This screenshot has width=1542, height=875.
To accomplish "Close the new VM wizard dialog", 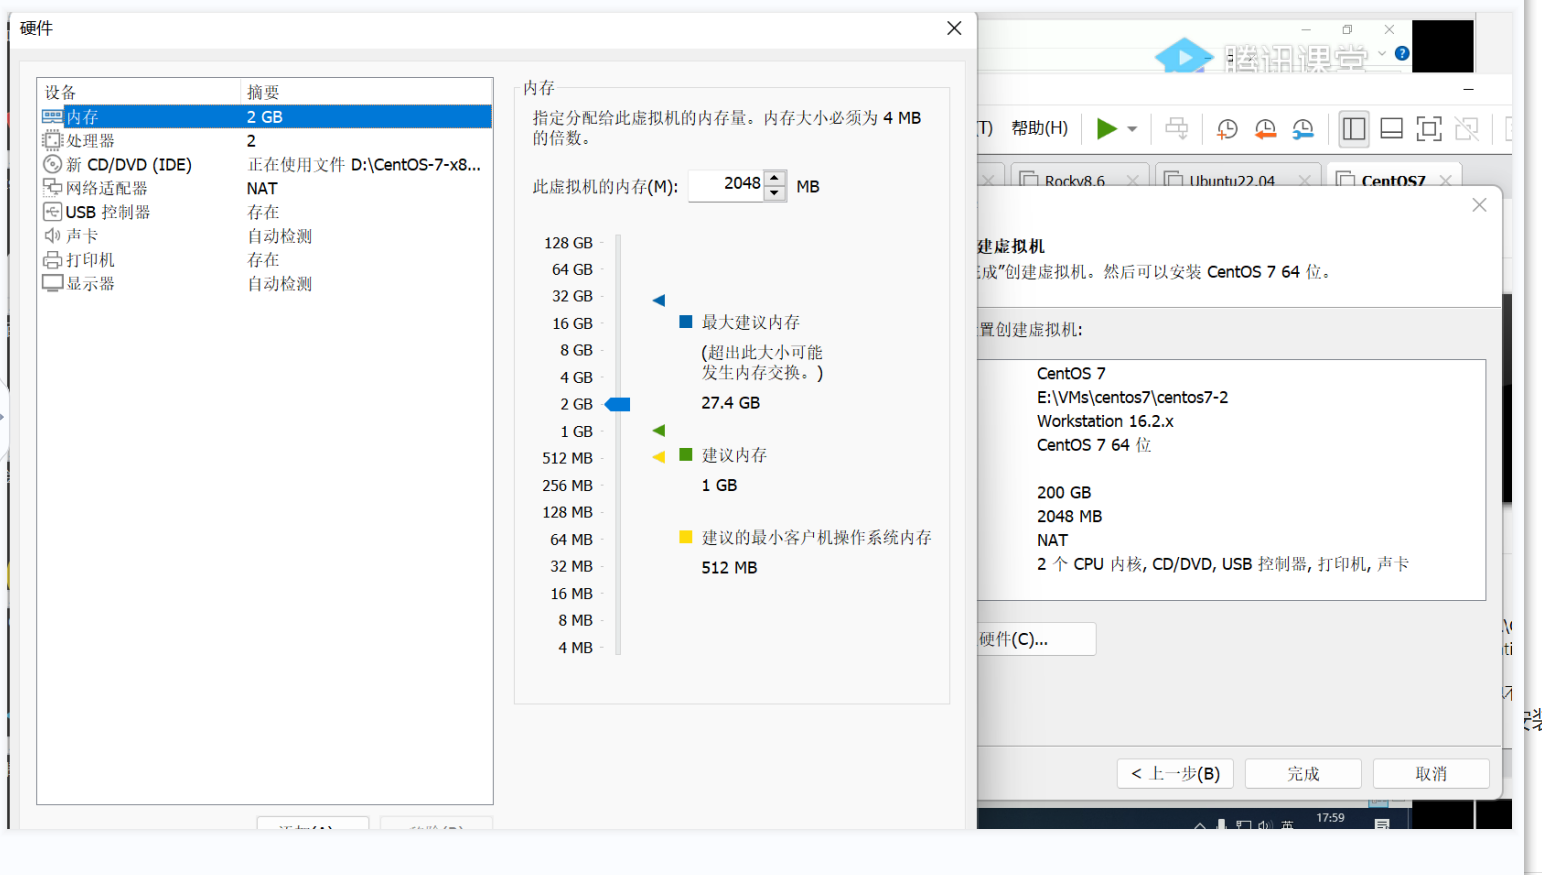I will pyautogui.click(x=1479, y=205).
